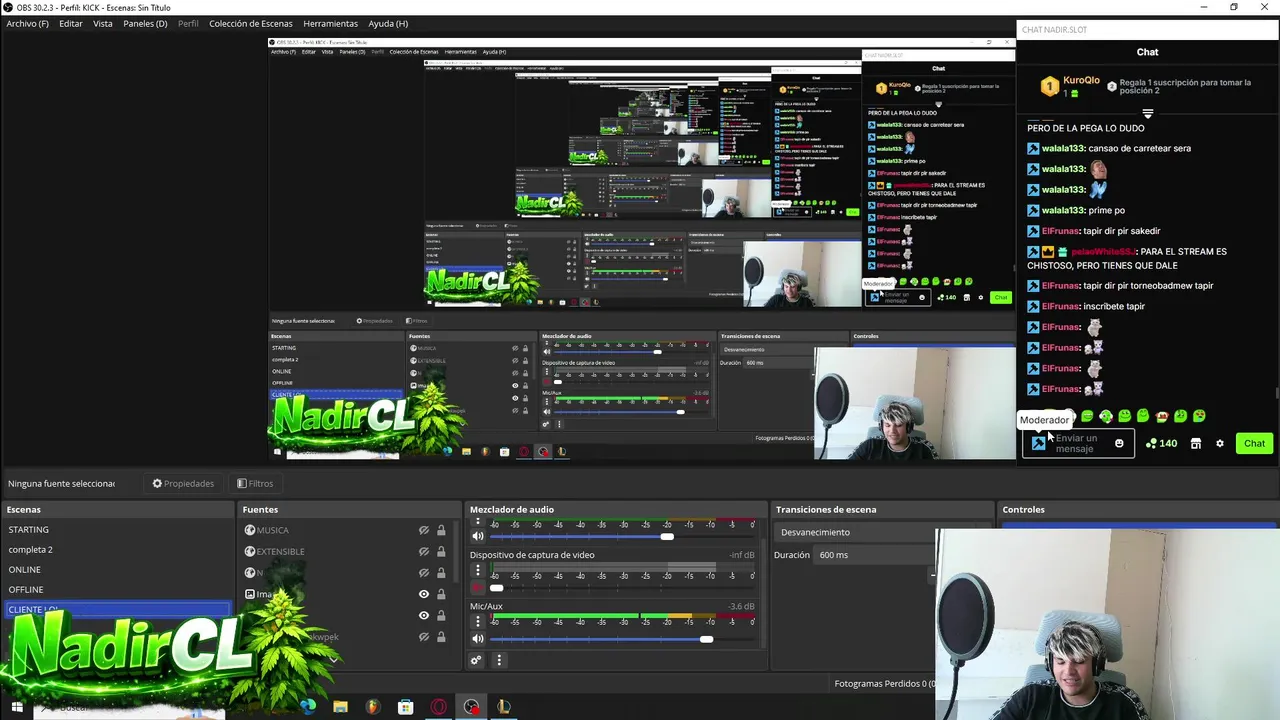Click the 140 channel points counter
The image size is (1280, 720).
(x=1161, y=443)
